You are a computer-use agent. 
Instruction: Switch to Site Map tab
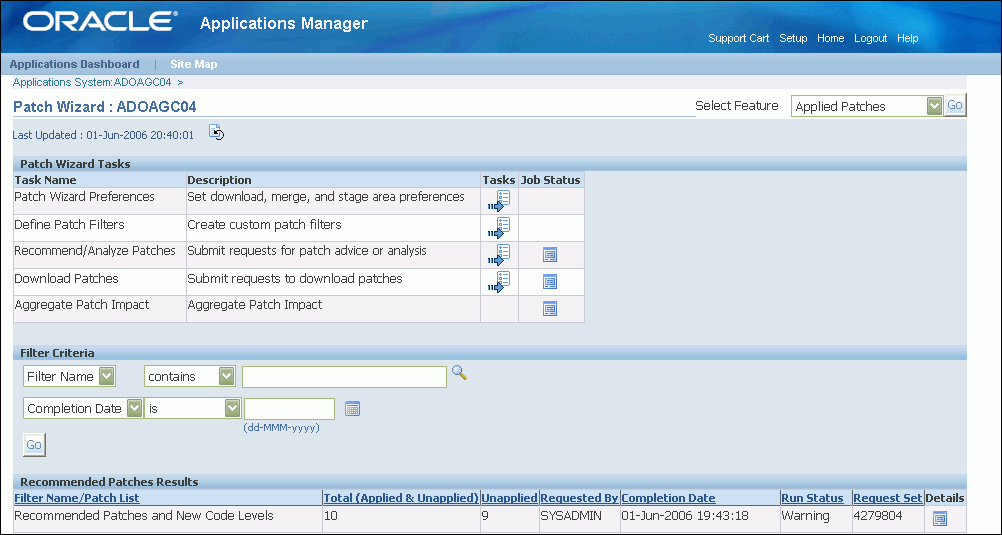click(194, 64)
